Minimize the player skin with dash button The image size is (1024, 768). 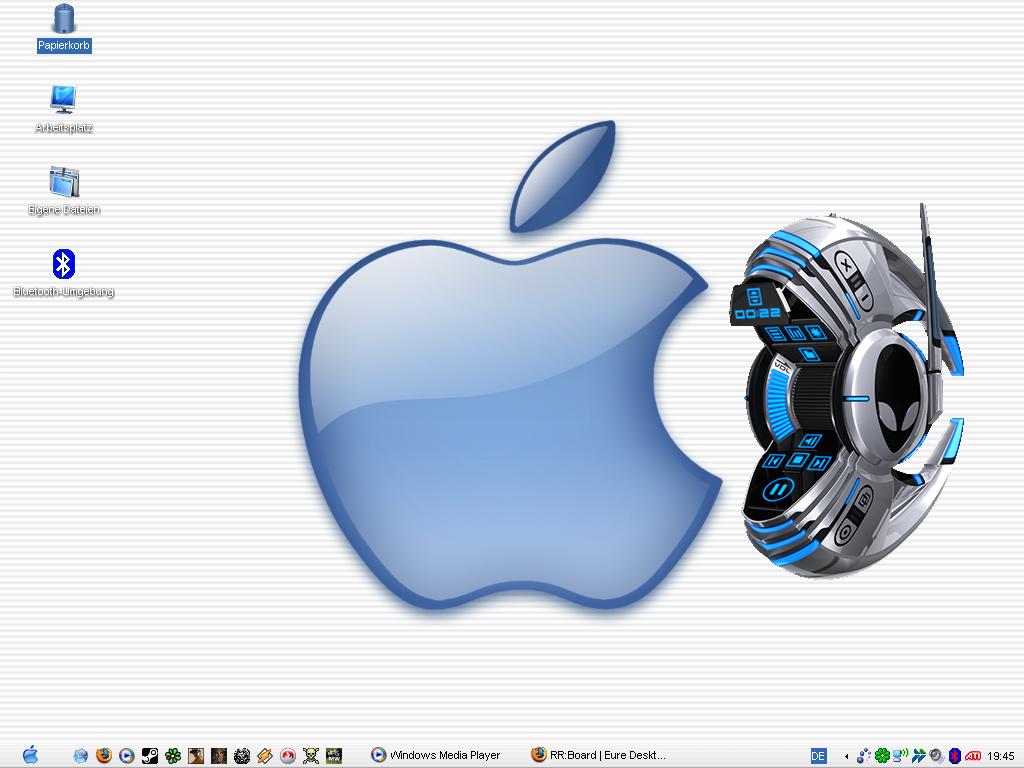tap(864, 298)
